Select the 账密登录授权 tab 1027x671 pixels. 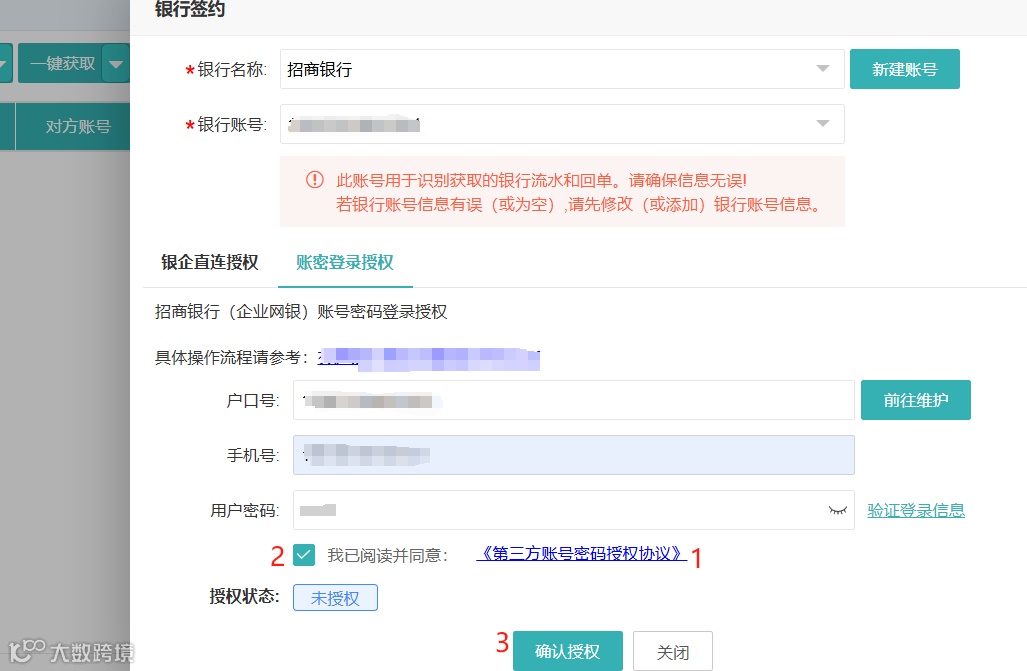(345, 262)
